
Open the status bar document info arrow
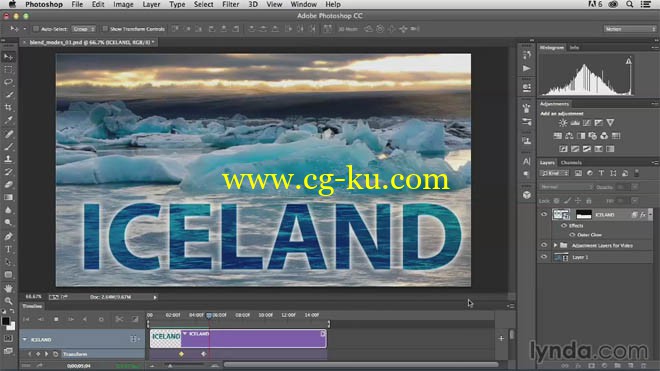pos(155,297)
